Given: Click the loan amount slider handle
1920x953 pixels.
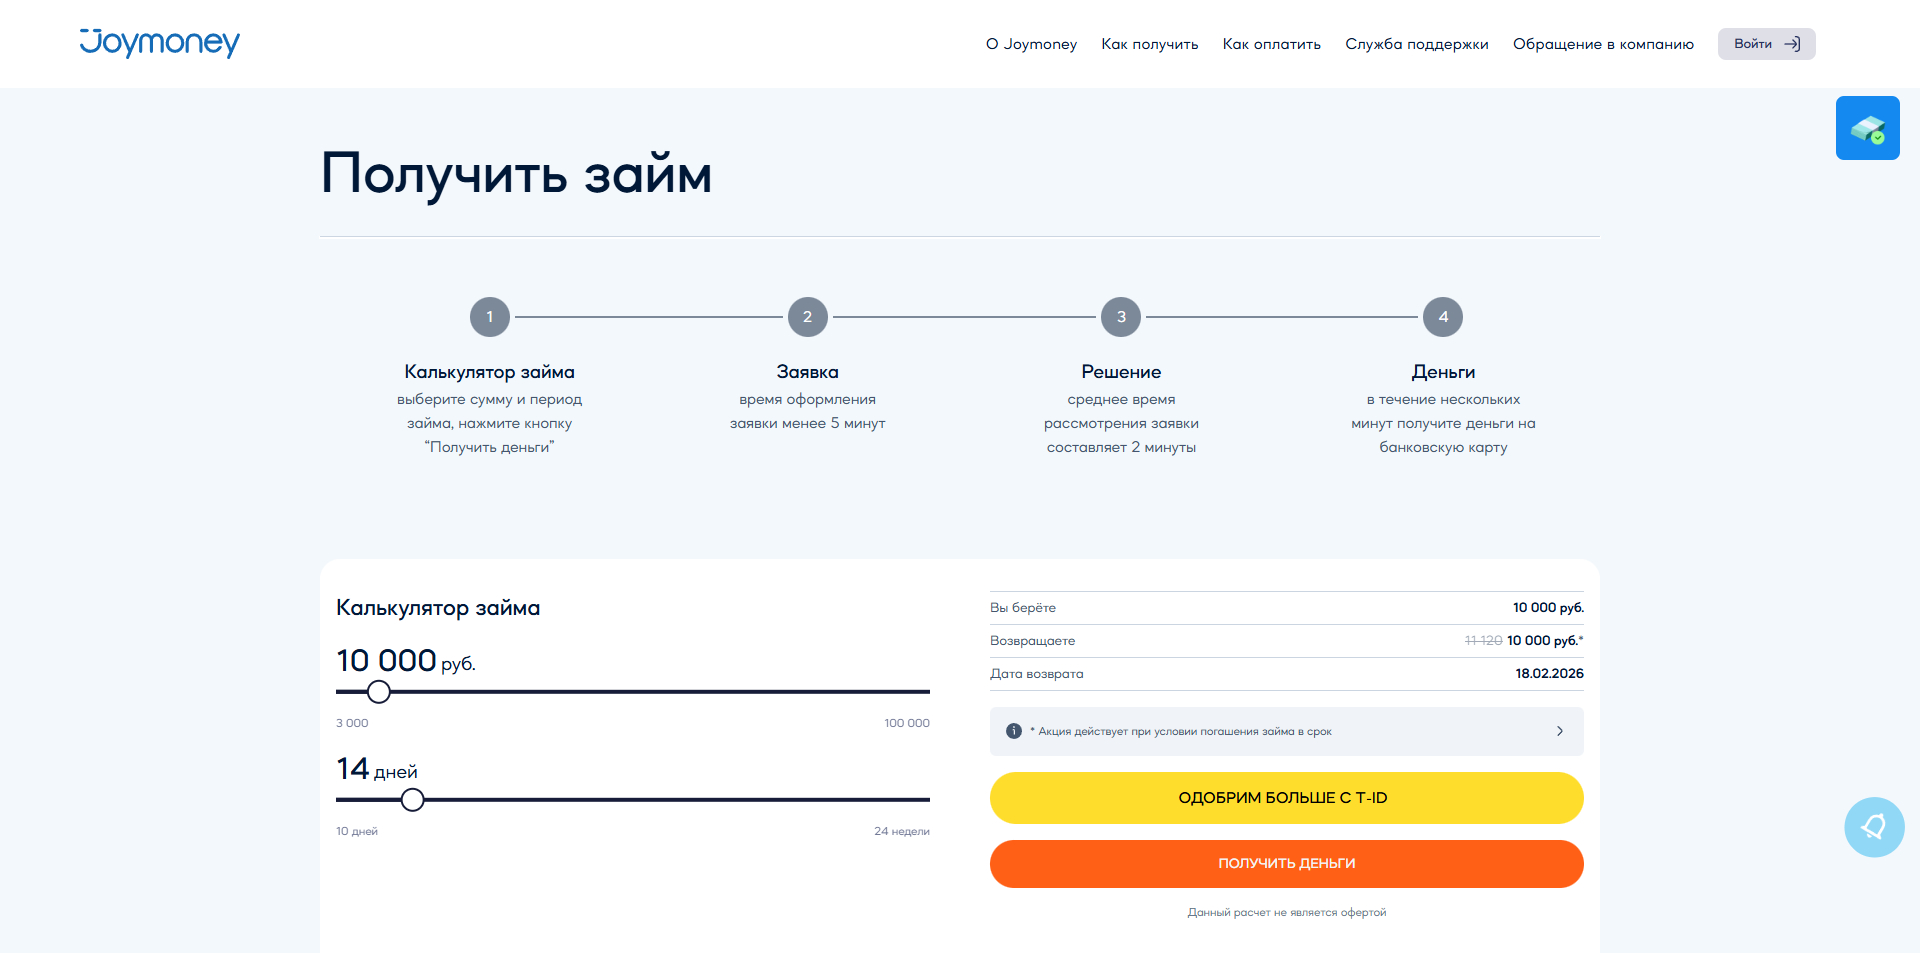Looking at the screenshot, I should [379, 691].
